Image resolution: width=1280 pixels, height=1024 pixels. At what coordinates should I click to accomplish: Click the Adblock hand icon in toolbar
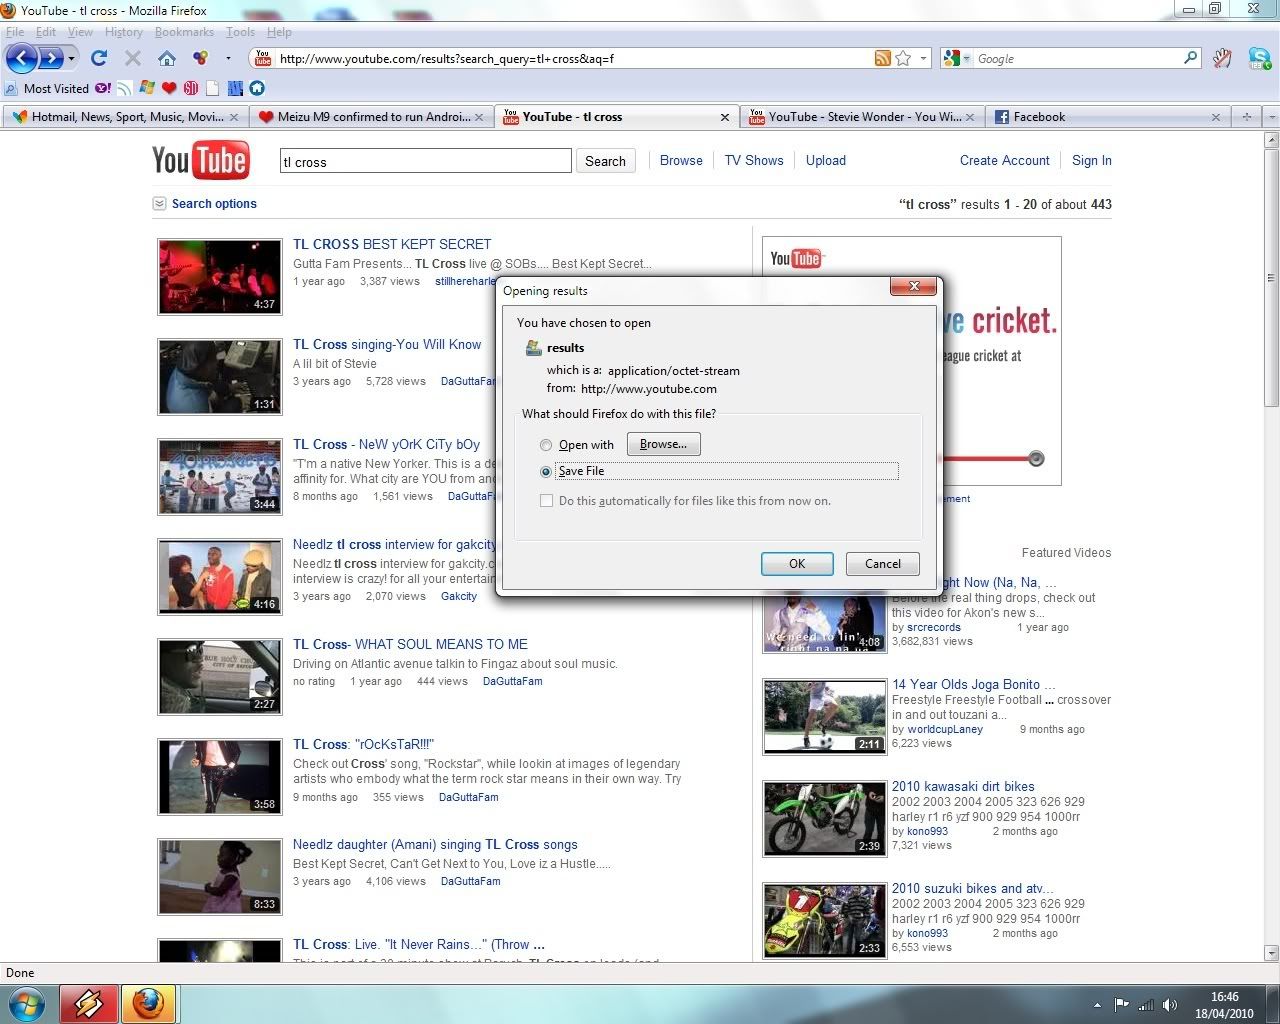[1222, 58]
